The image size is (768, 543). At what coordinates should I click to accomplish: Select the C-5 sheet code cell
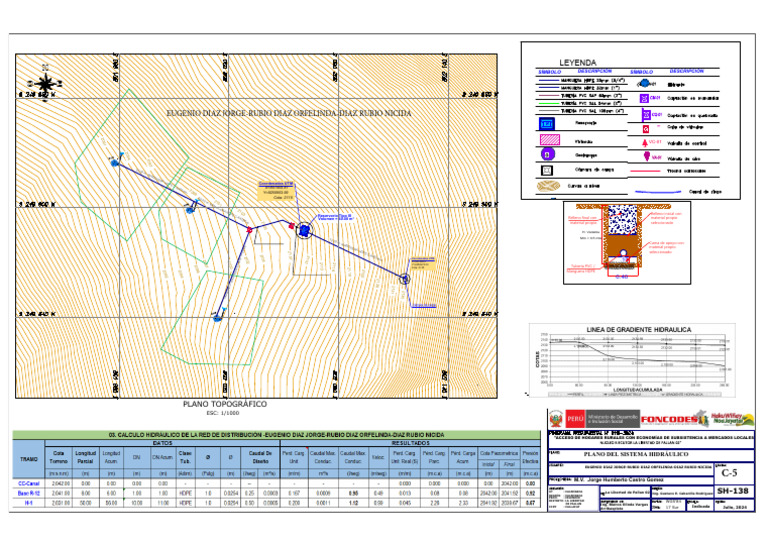(x=733, y=473)
